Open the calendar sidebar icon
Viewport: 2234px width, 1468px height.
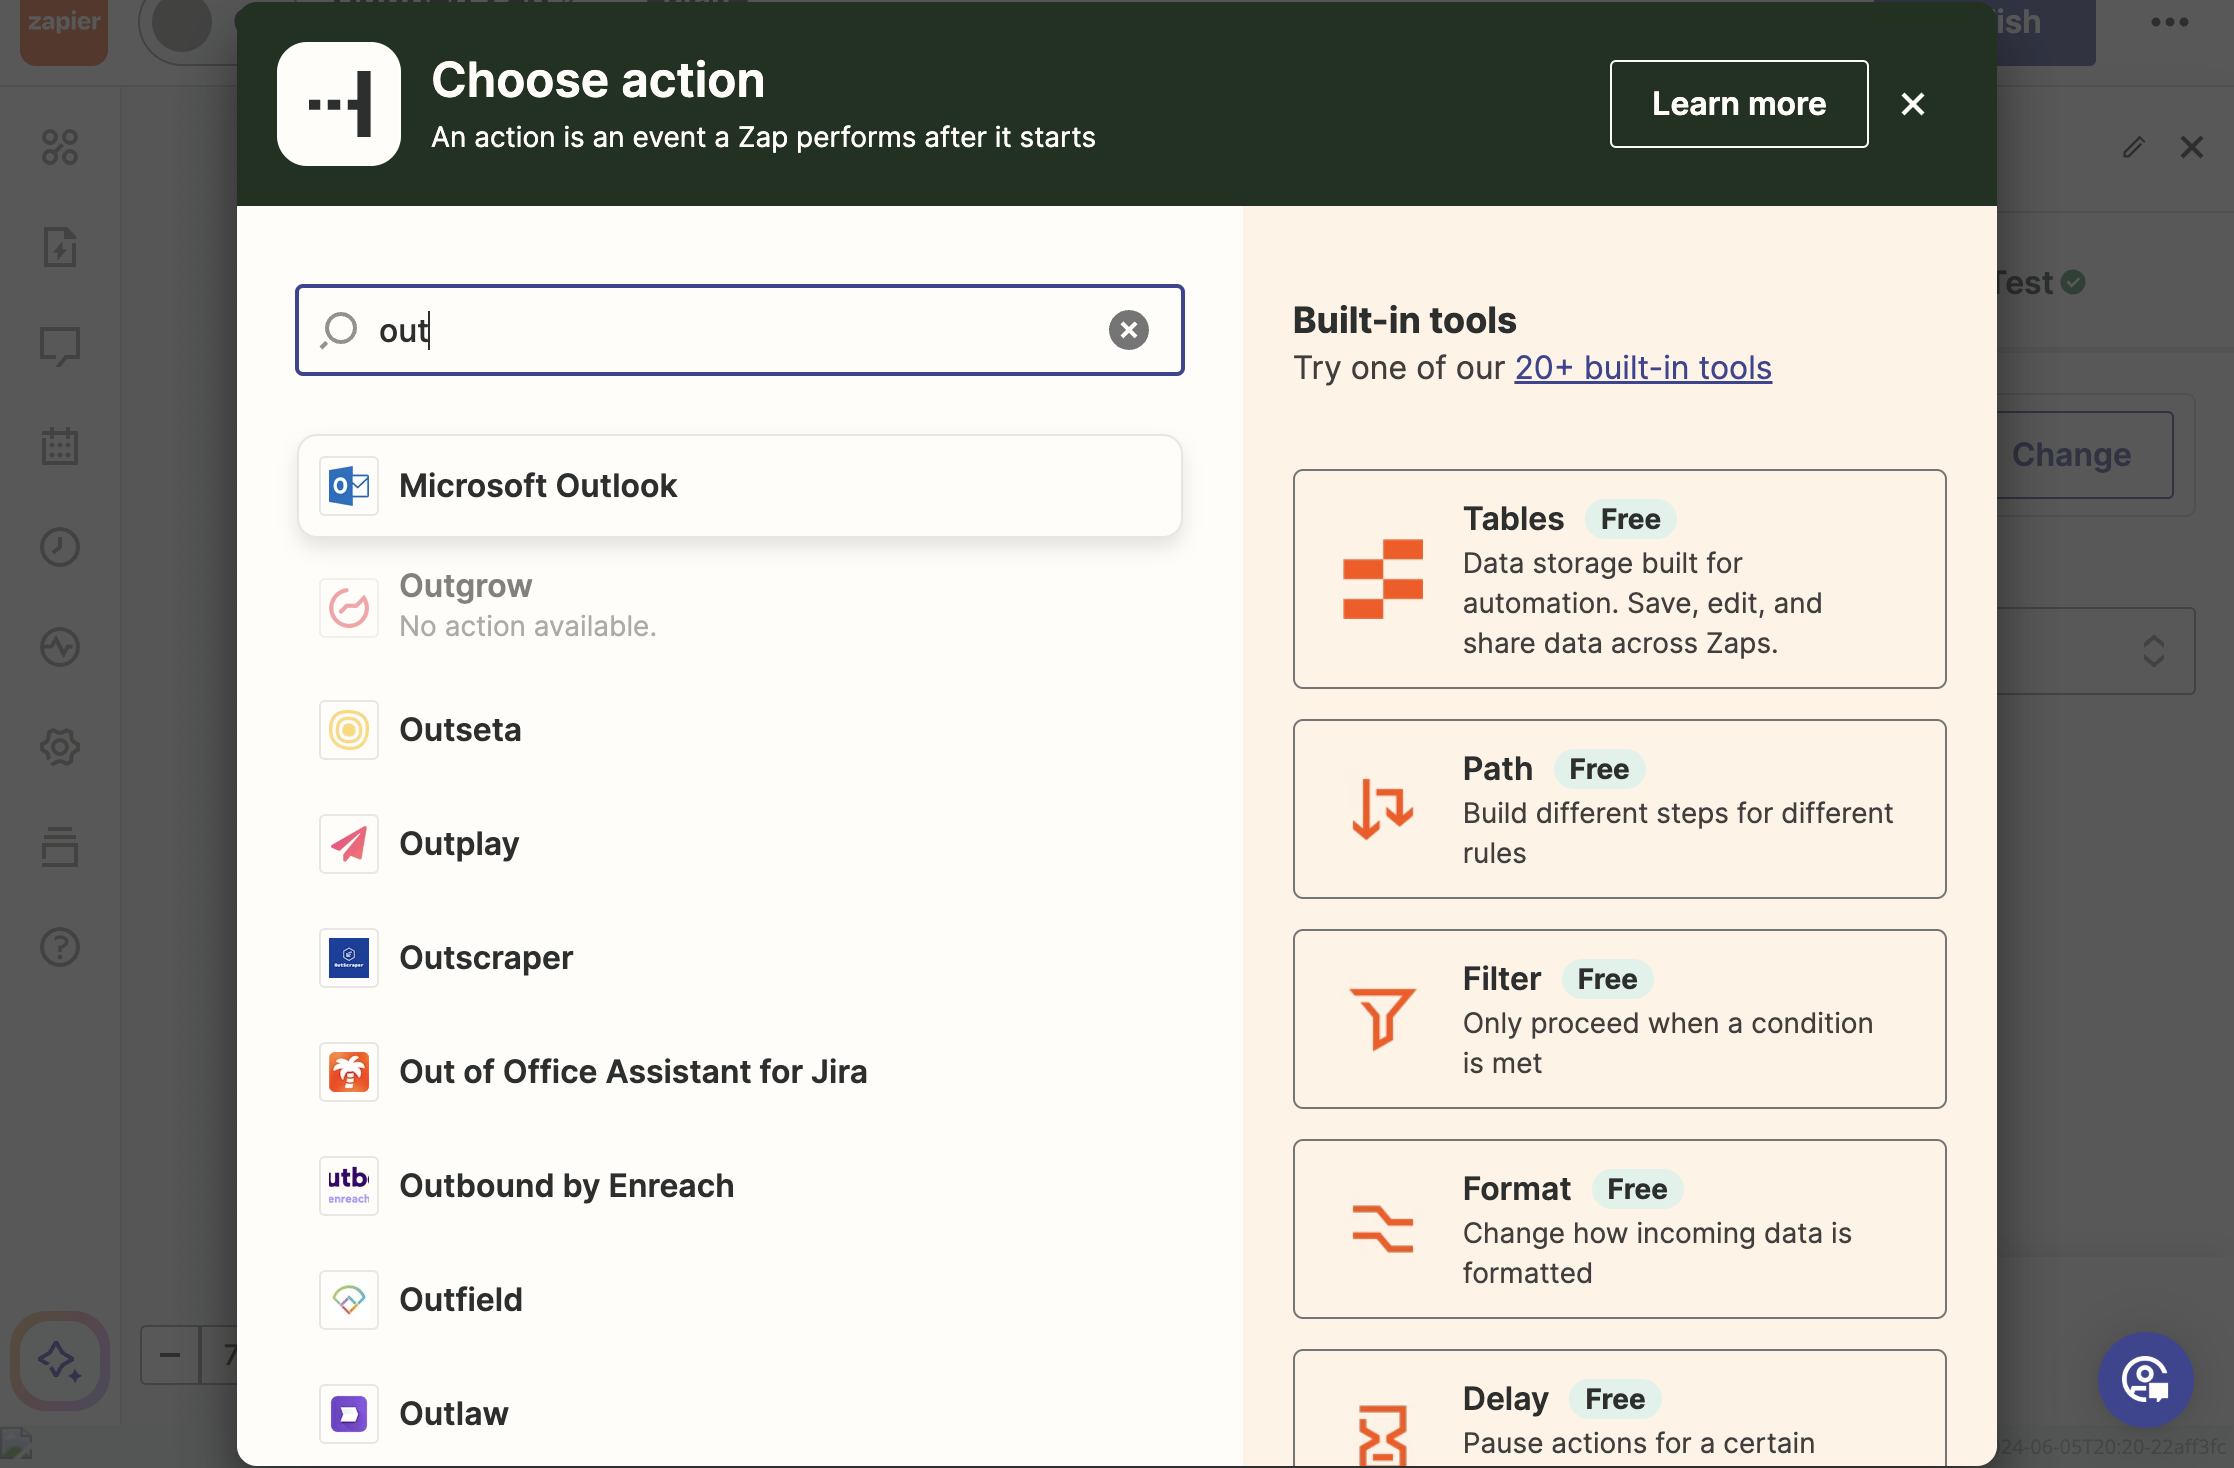click(x=60, y=447)
